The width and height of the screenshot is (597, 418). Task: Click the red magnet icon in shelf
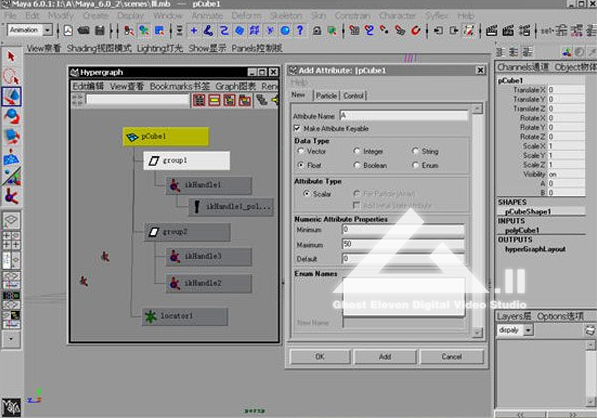point(415,30)
